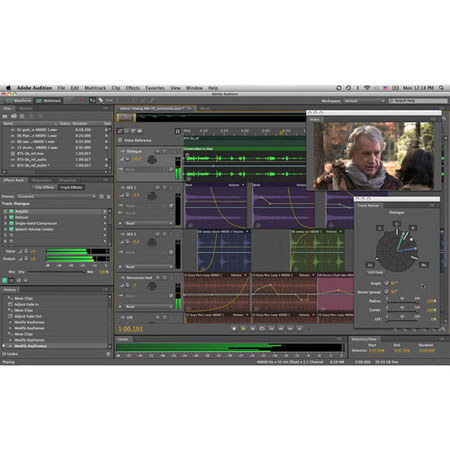Image resolution: width=450 pixels, height=450 pixels.
Task: Toggle power for the Amplify effect
Action: (11, 211)
